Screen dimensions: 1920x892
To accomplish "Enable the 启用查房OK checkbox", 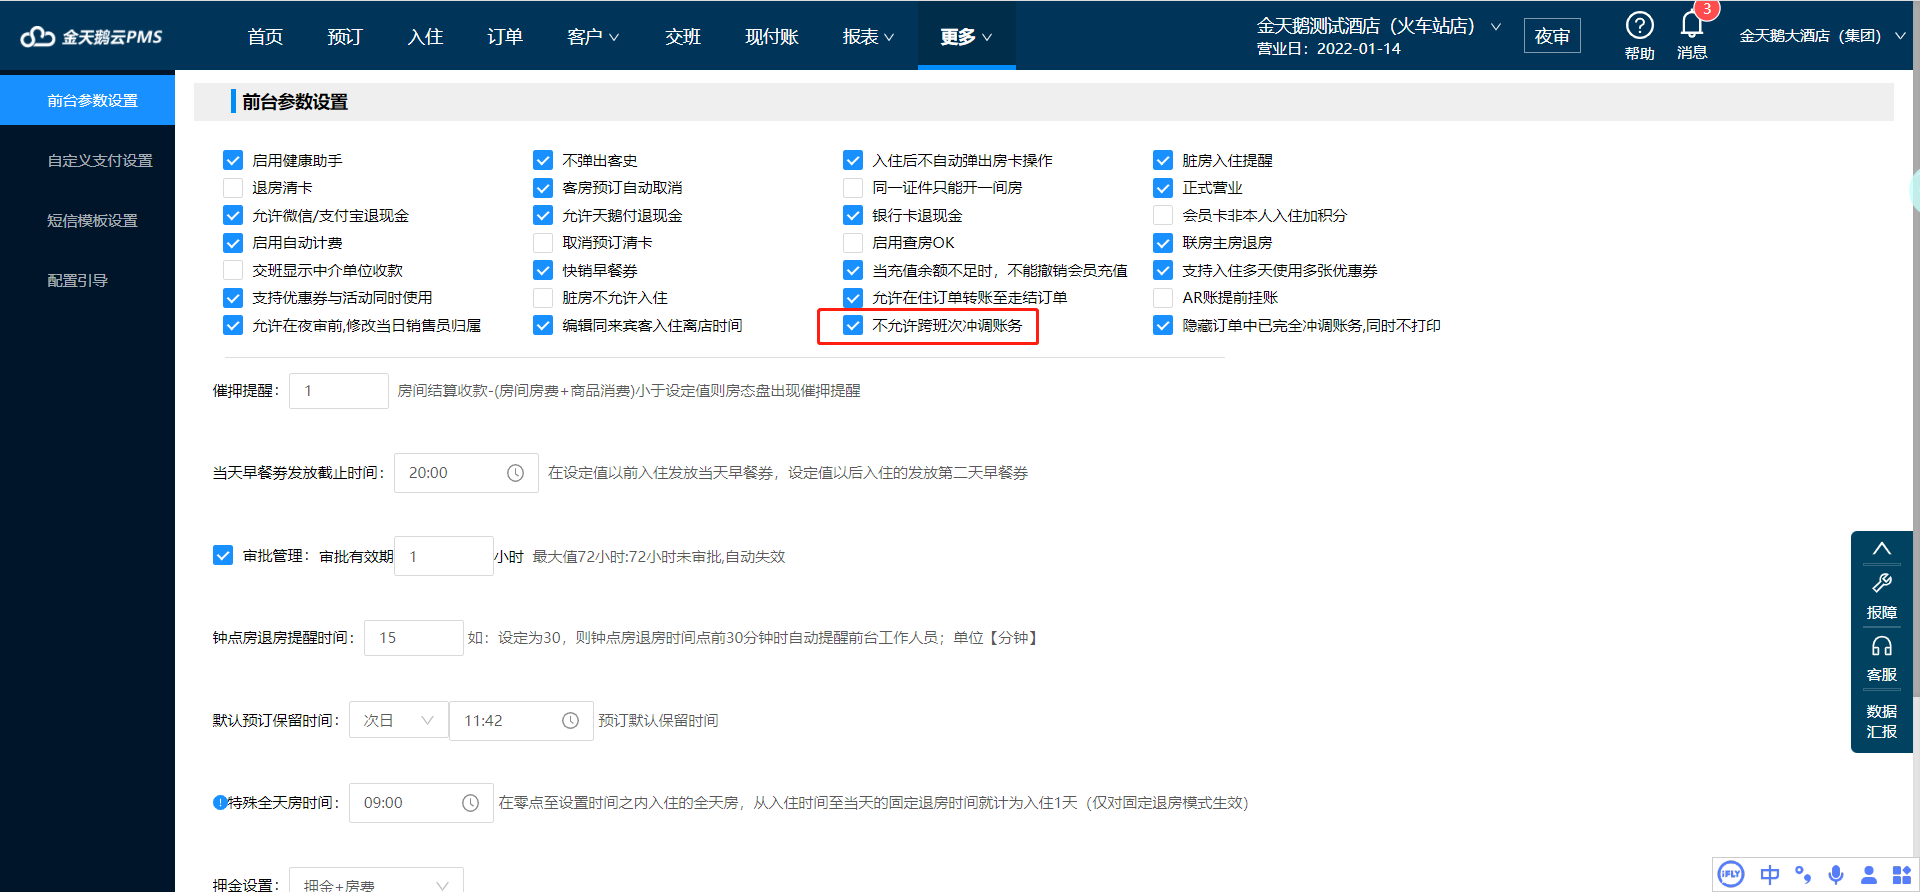I will [x=853, y=243].
